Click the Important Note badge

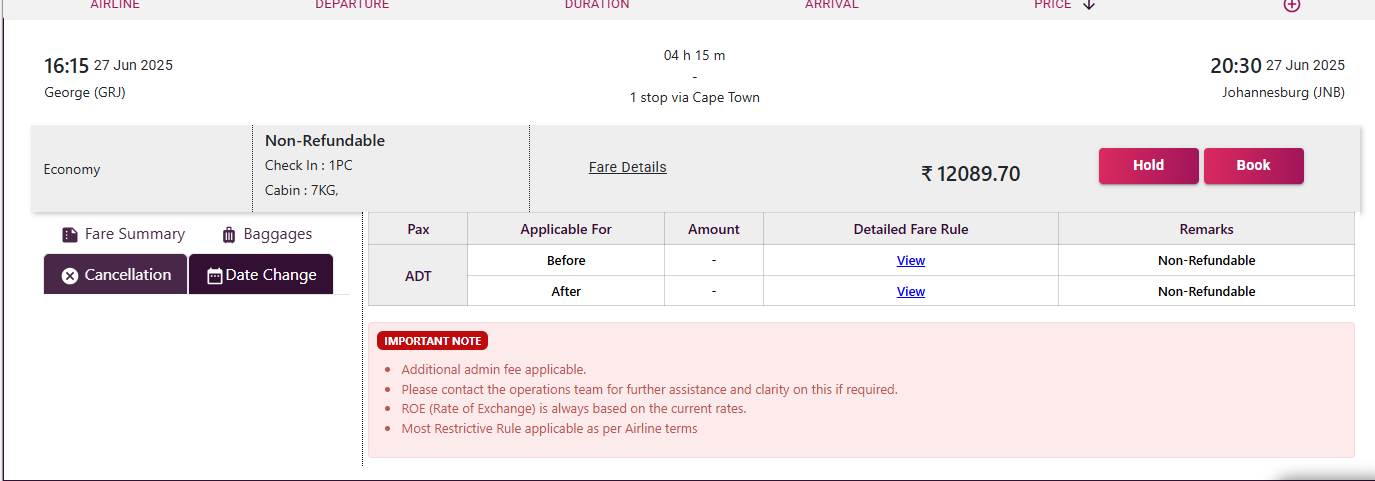(x=432, y=341)
